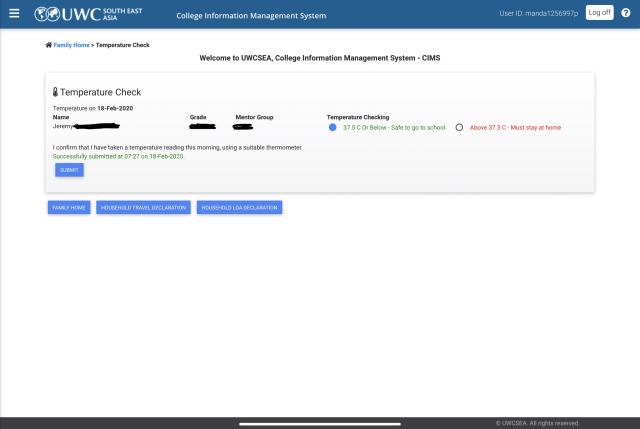Viewport: 640px width, 429px height.
Task: Click the User ID text in header
Action: click(538, 13)
